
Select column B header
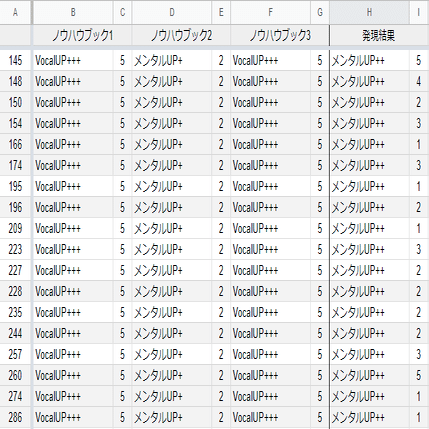73,12
